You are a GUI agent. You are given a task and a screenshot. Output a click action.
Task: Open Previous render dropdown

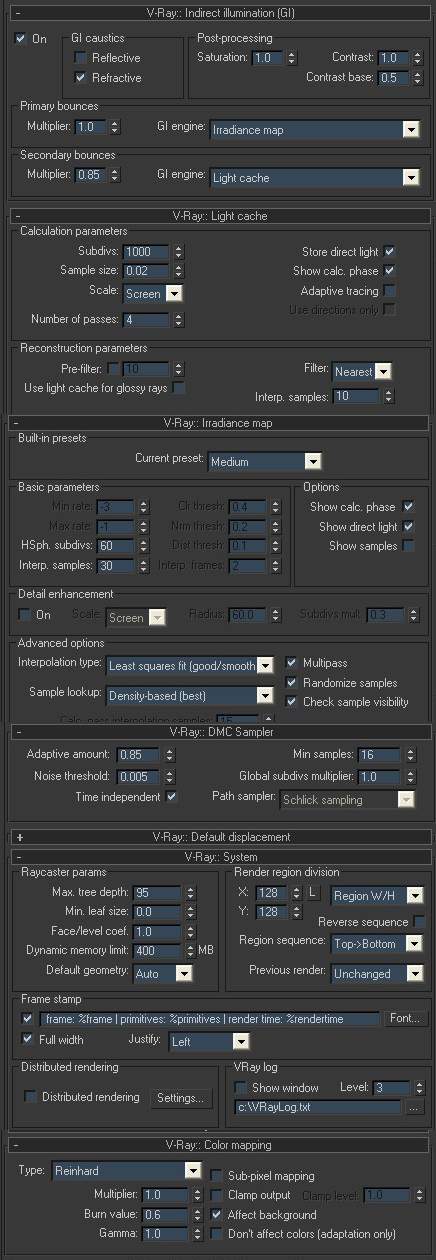click(x=377, y=973)
